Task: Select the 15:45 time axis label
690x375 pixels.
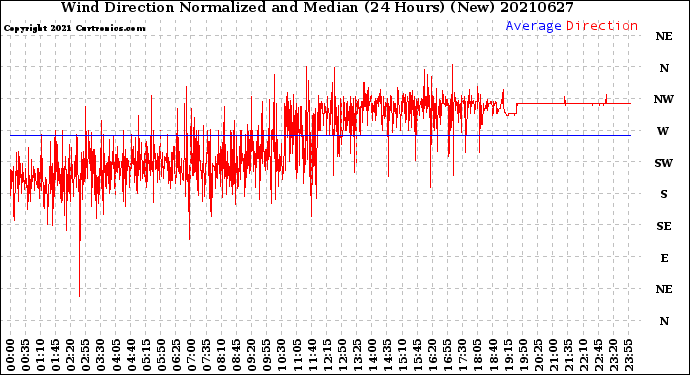Action: point(418,355)
